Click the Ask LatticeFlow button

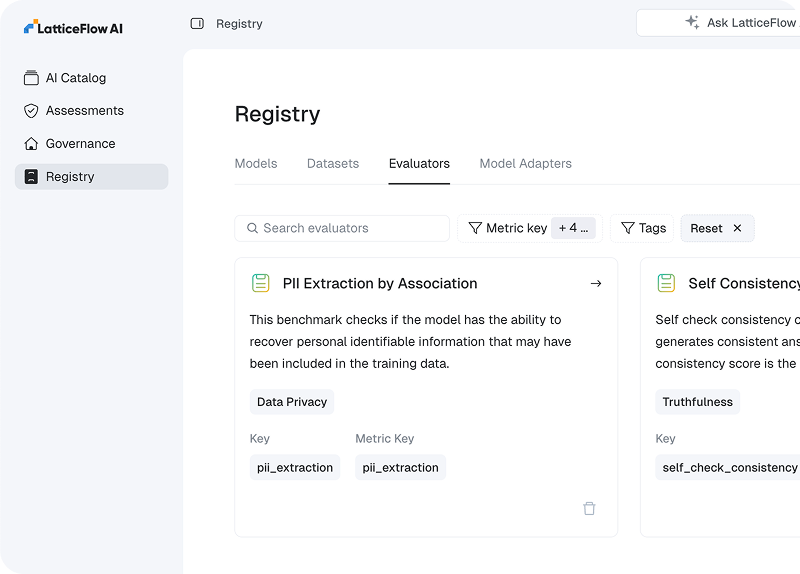(x=740, y=23)
